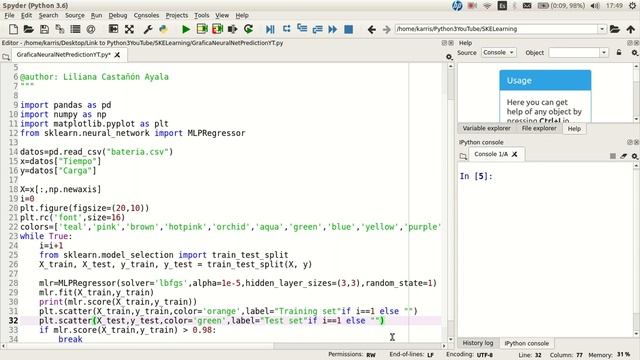Click the Object input field
Image resolution: width=640 pixels, height=360 pixels.
[x=574, y=53]
